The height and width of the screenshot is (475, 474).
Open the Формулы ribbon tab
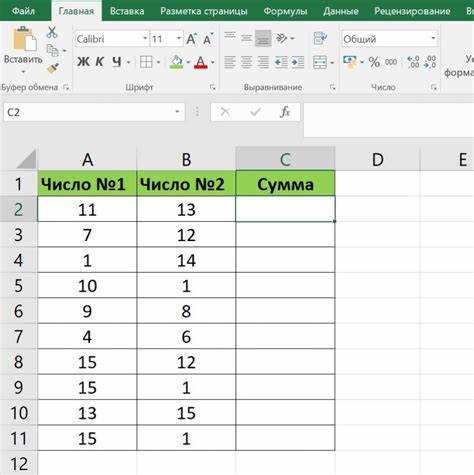[285, 11]
